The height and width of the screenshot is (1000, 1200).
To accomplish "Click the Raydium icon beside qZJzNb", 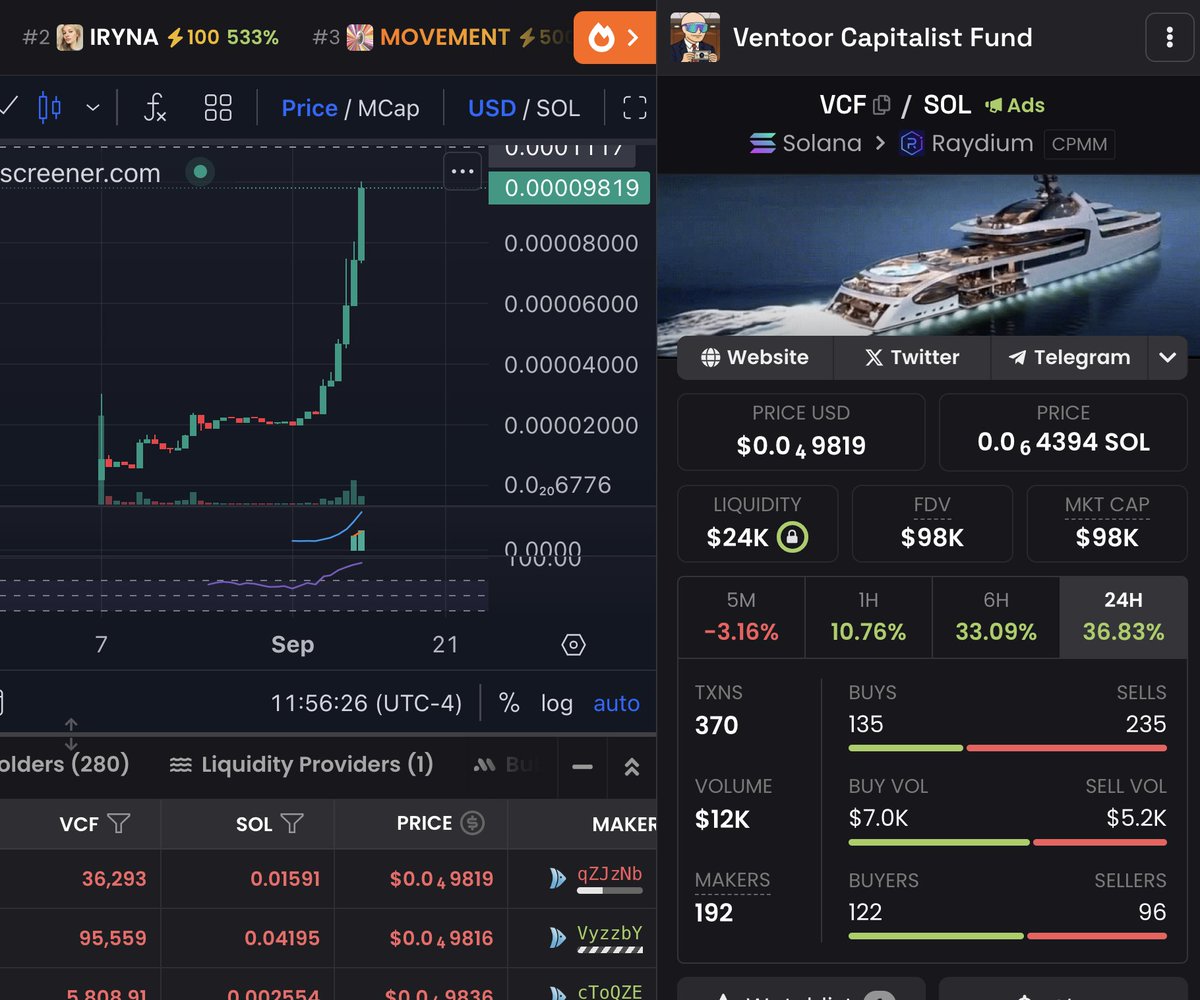I will click(558, 878).
